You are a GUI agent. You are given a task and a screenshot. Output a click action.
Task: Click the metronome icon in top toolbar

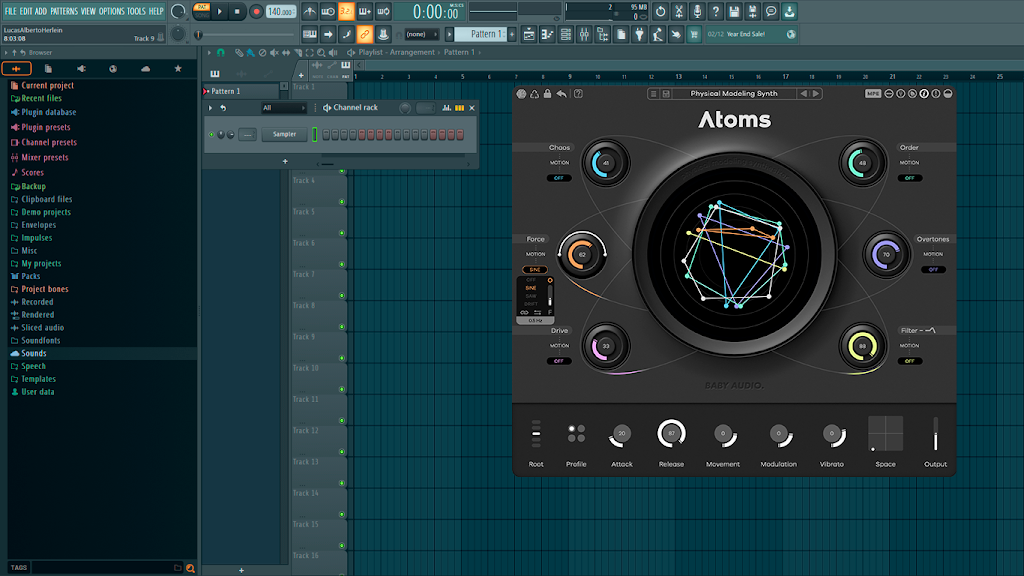[310, 11]
